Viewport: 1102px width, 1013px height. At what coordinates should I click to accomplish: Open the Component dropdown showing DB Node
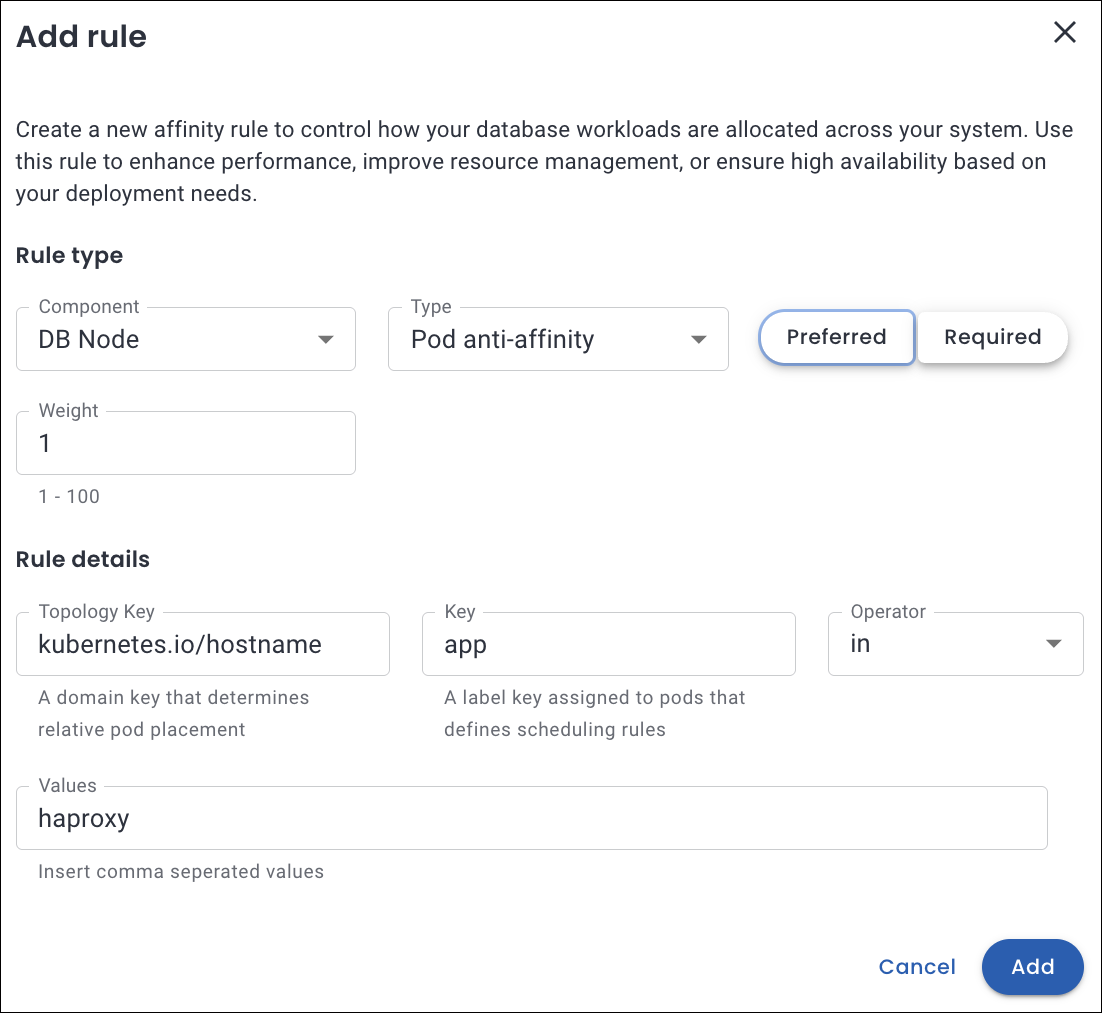[x=170, y=340]
